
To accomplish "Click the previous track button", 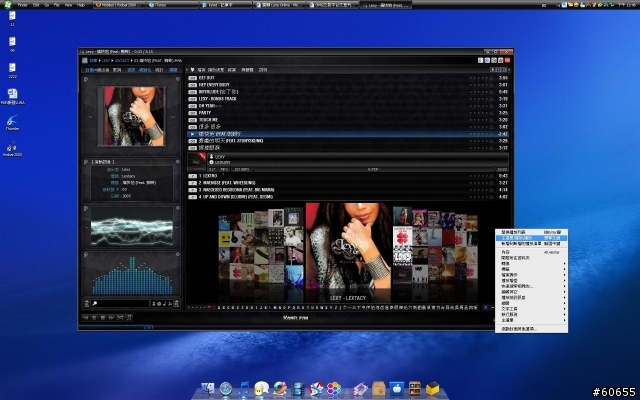I will pyautogui.click(x=85, y=317).
